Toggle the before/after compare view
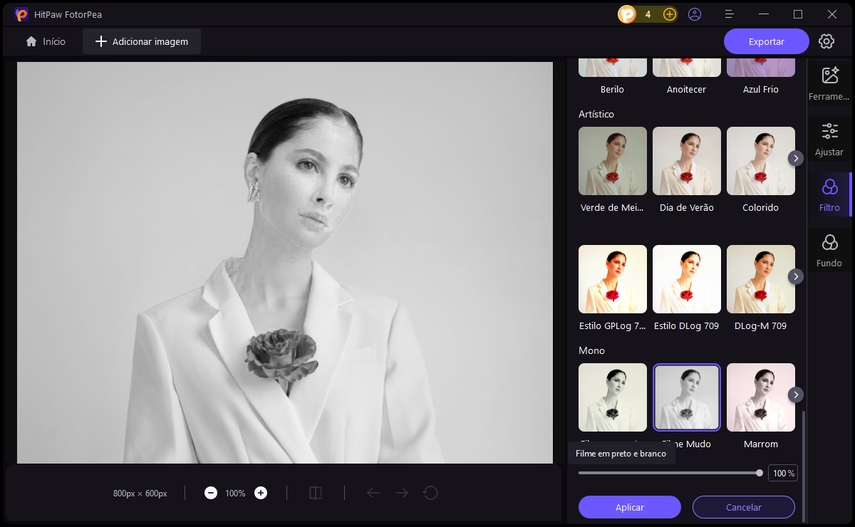855x527 pixels. click(x=315, y=493)
